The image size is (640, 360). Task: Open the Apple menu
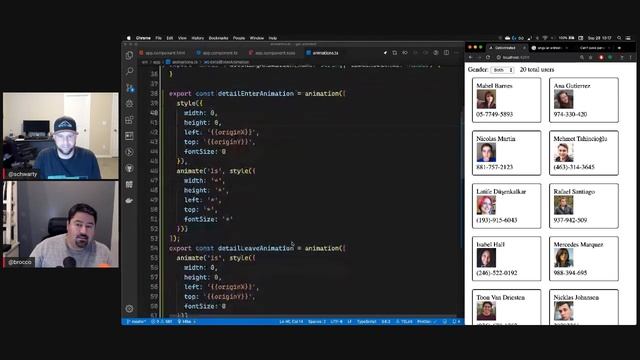click(129, 38)
